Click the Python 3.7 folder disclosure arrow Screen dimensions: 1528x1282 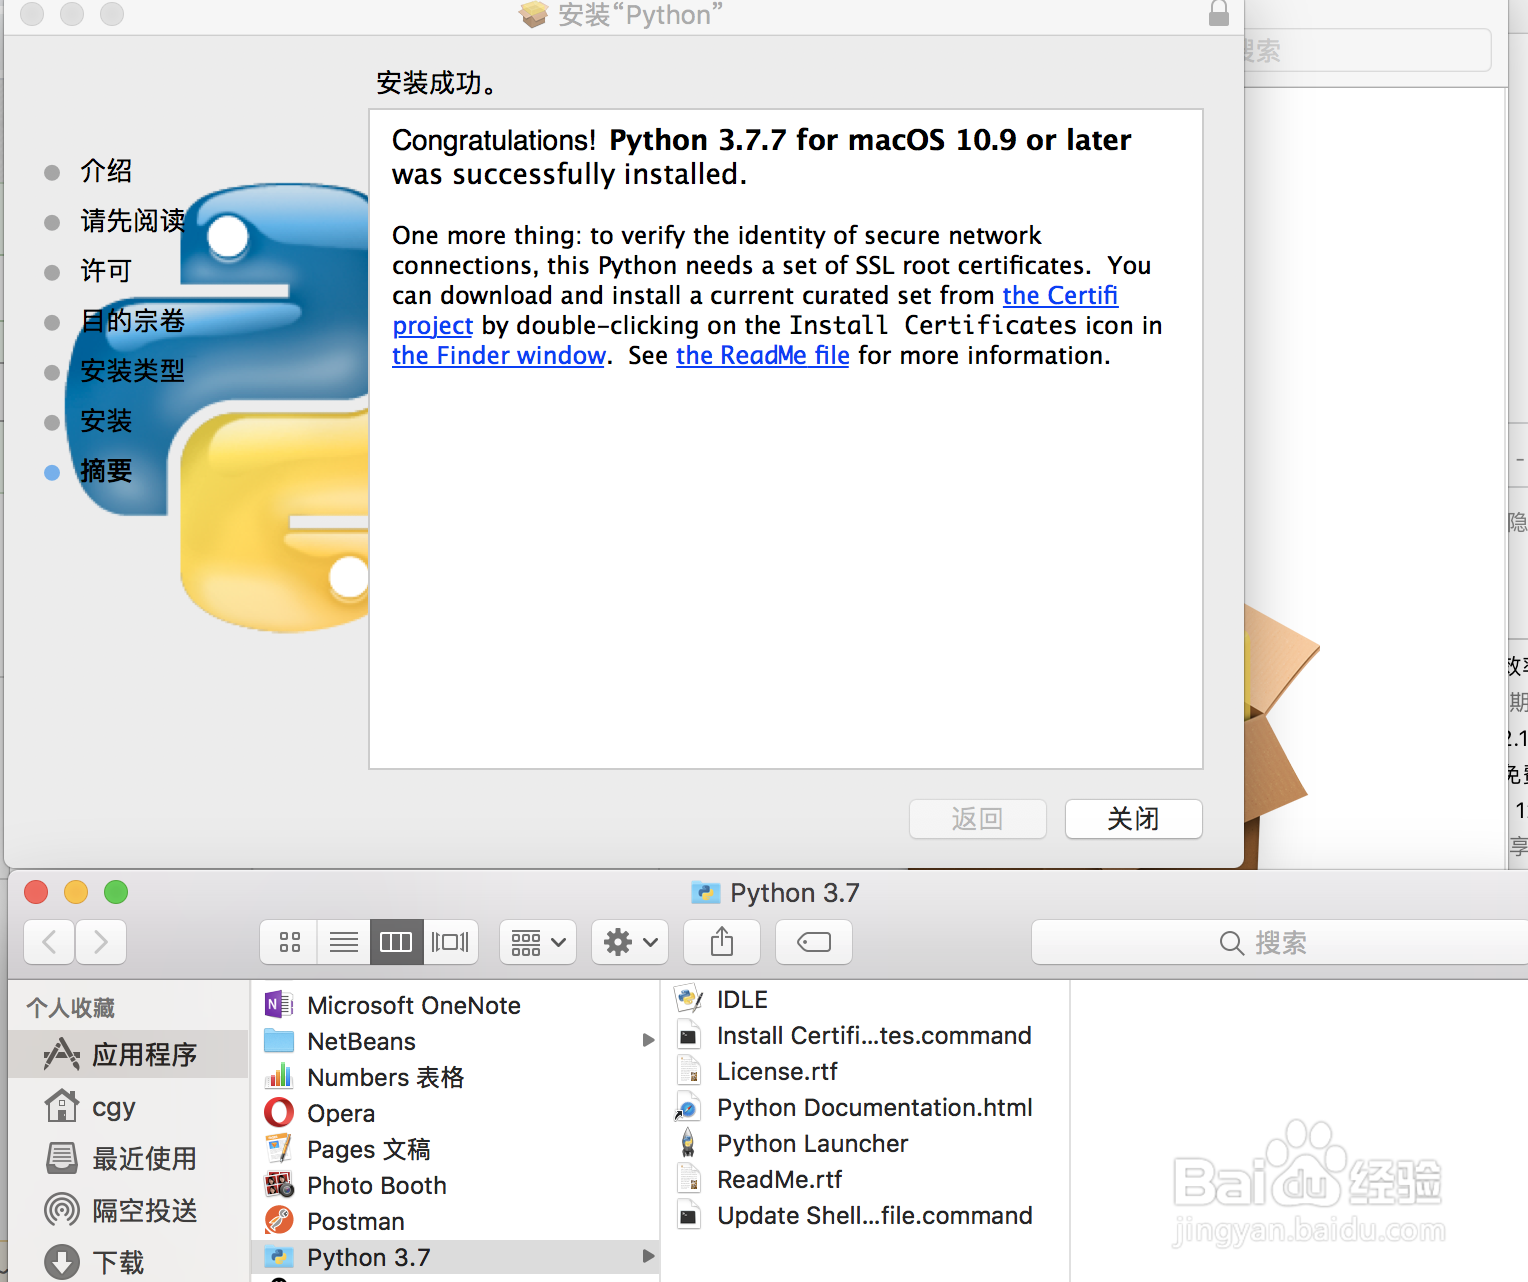[x=648, y=1256]
